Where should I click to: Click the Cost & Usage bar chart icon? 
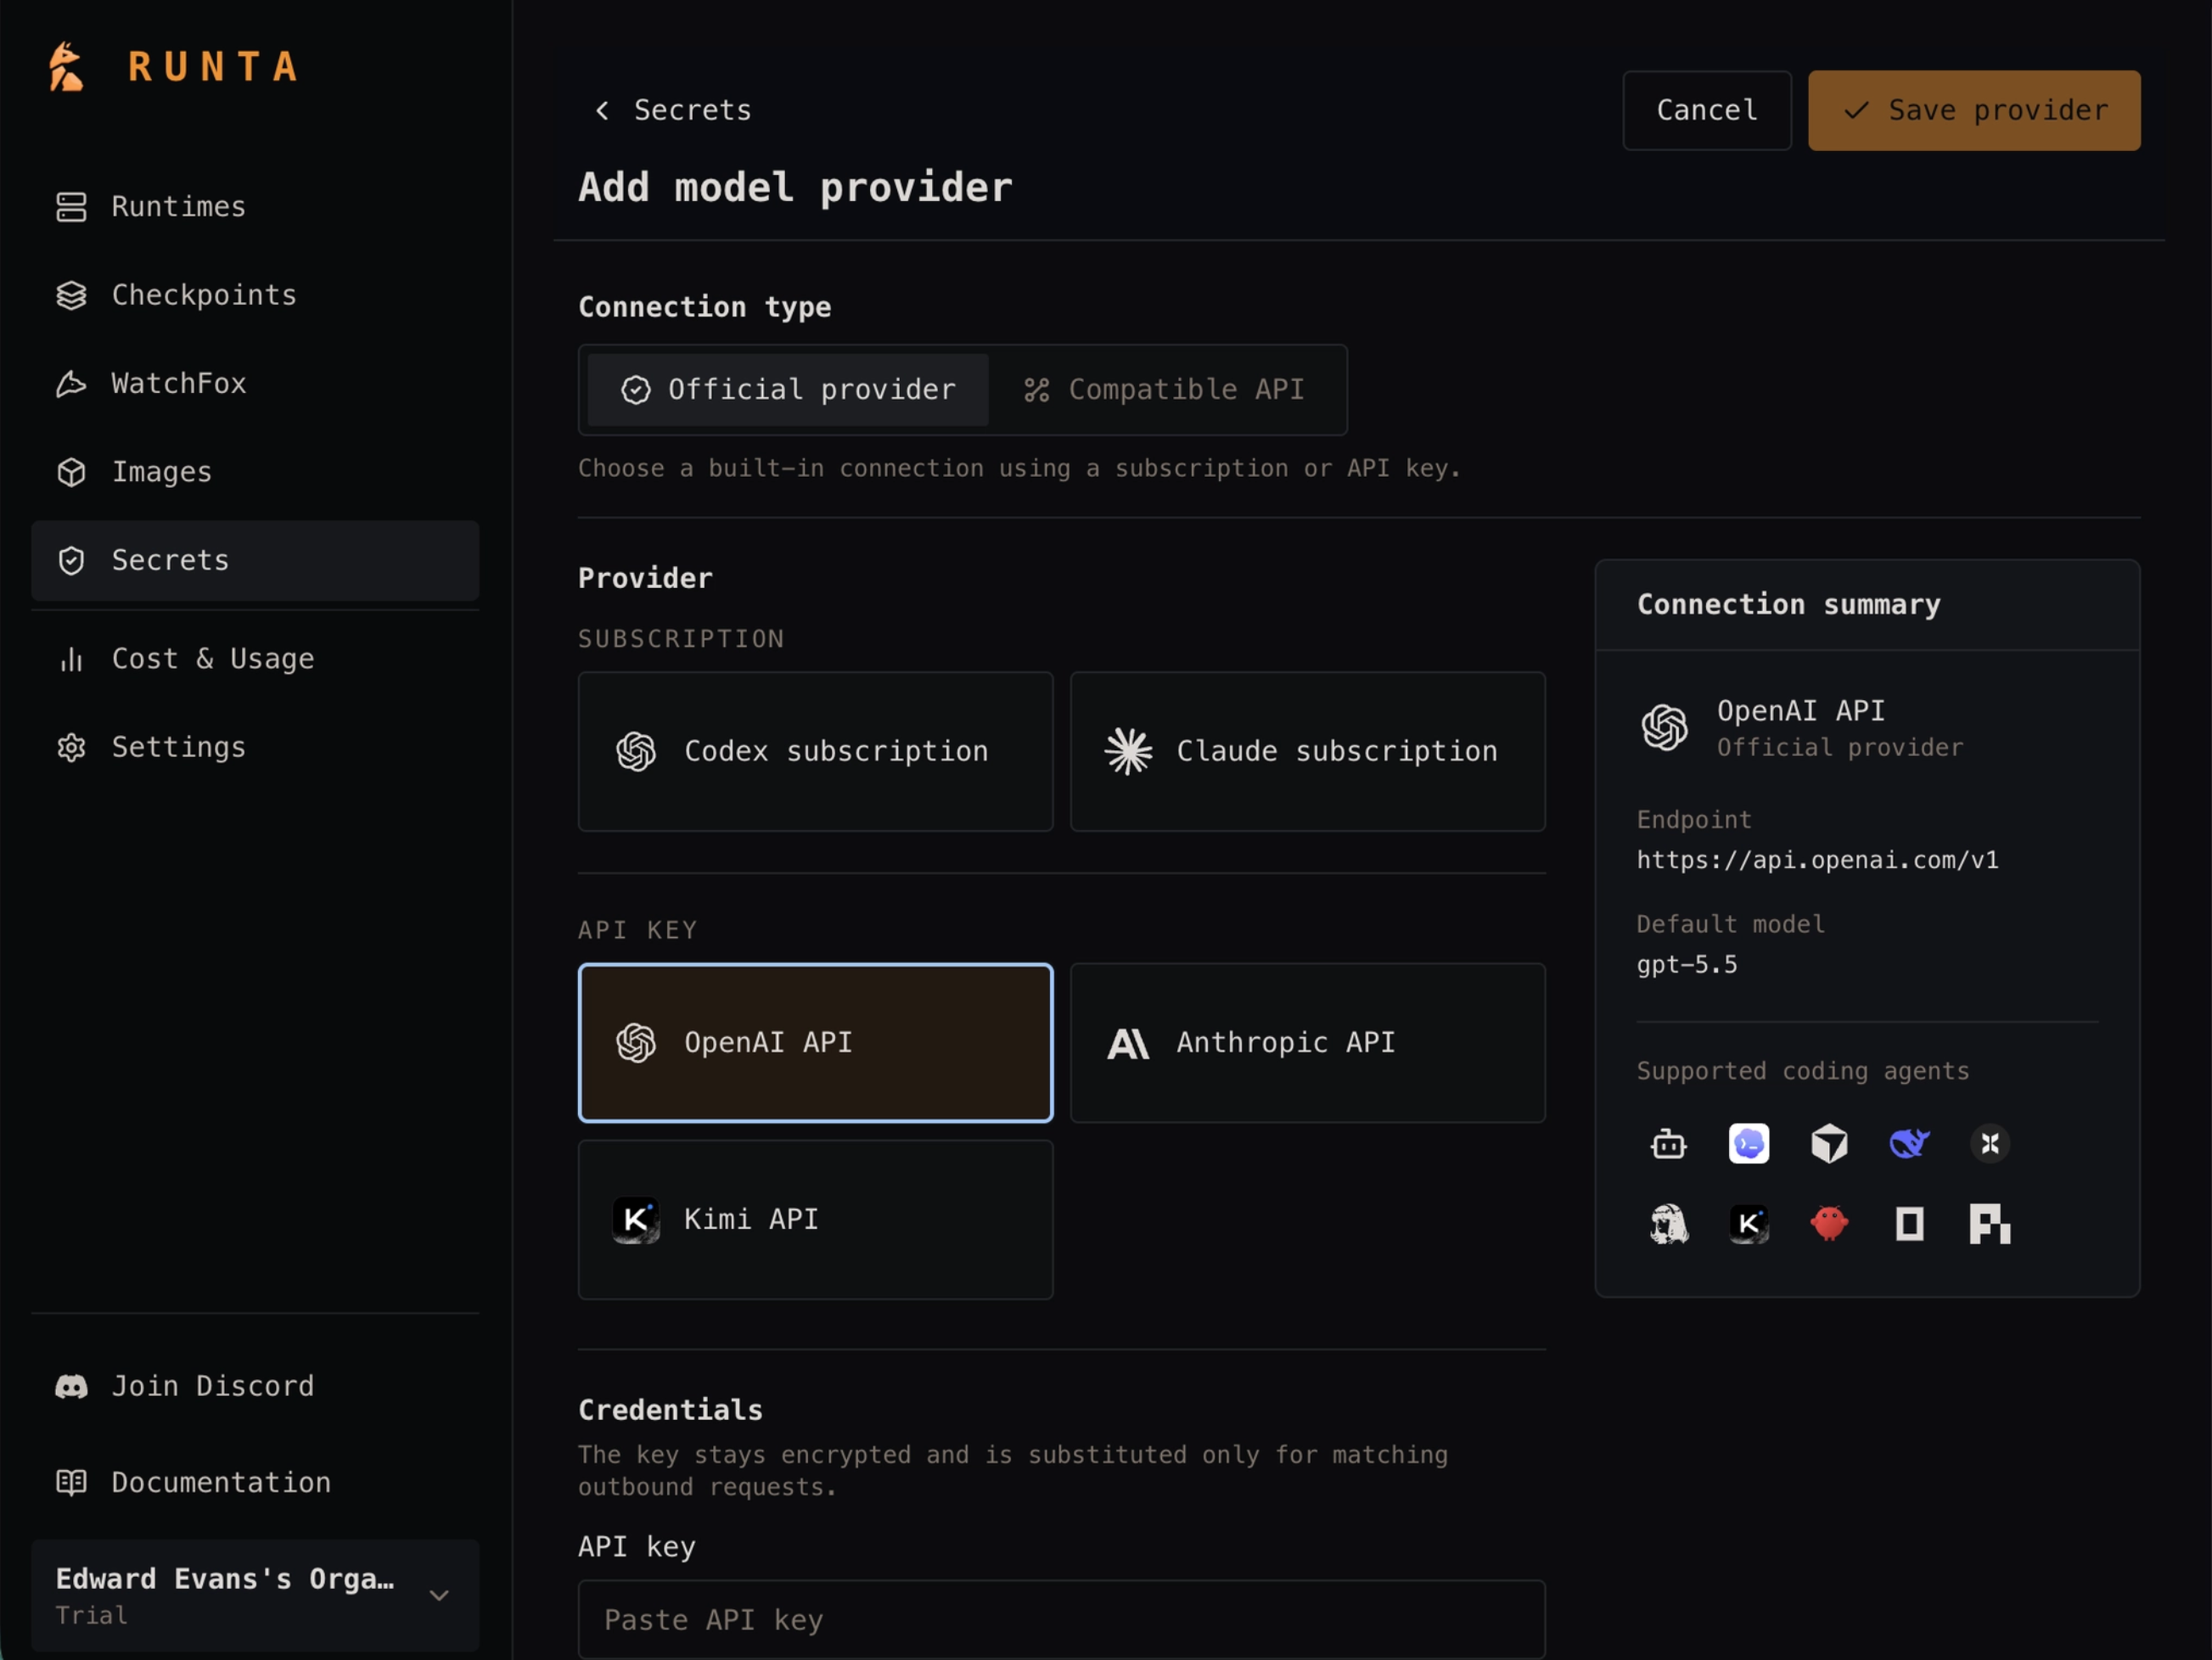pos(71,659)
